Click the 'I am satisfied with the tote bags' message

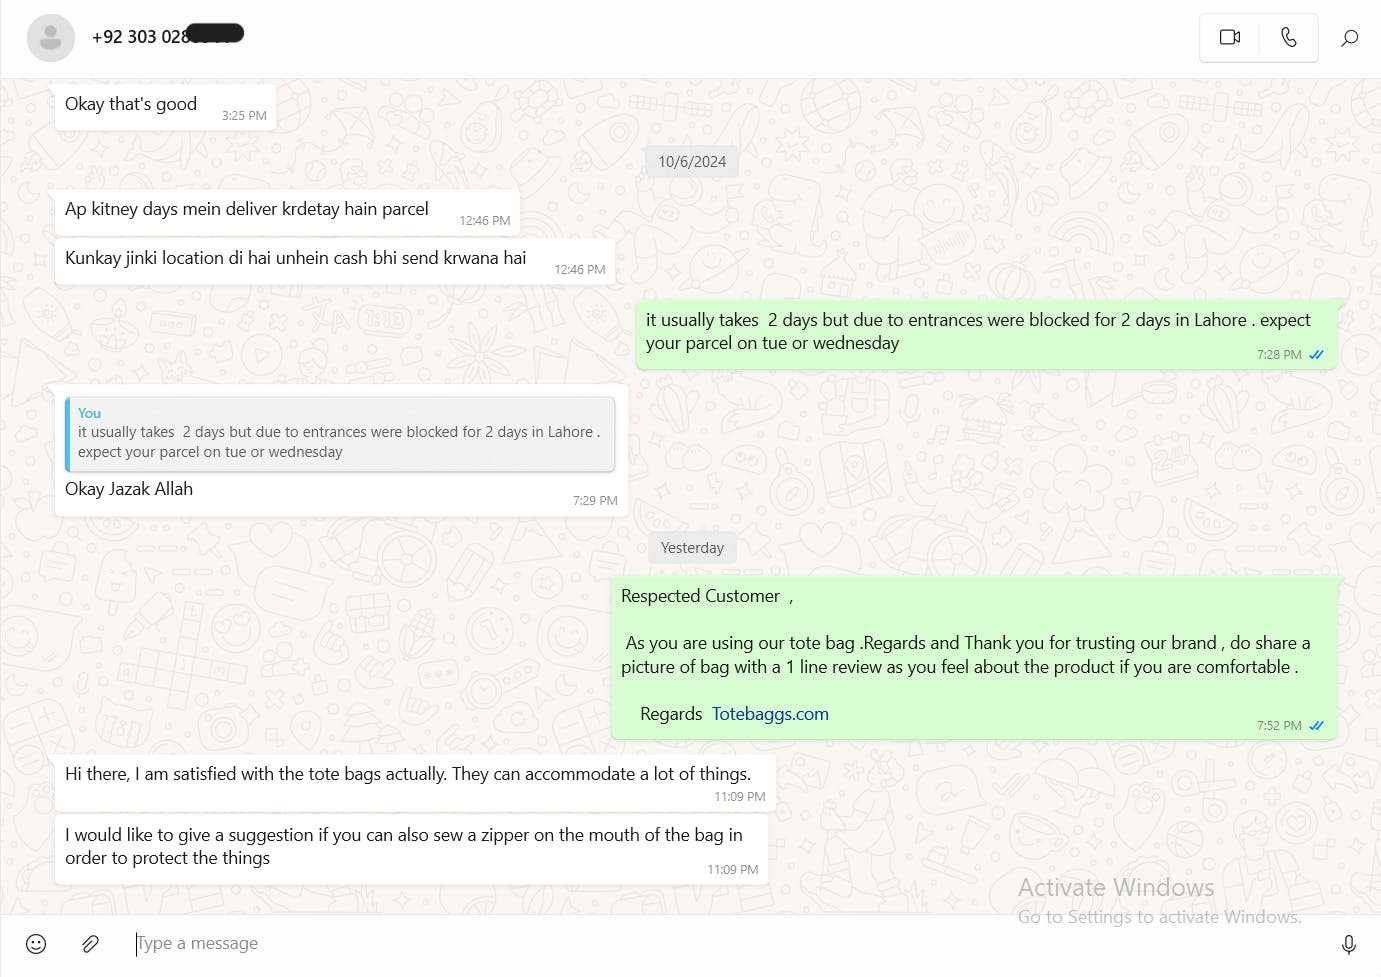tap(408, 774)
